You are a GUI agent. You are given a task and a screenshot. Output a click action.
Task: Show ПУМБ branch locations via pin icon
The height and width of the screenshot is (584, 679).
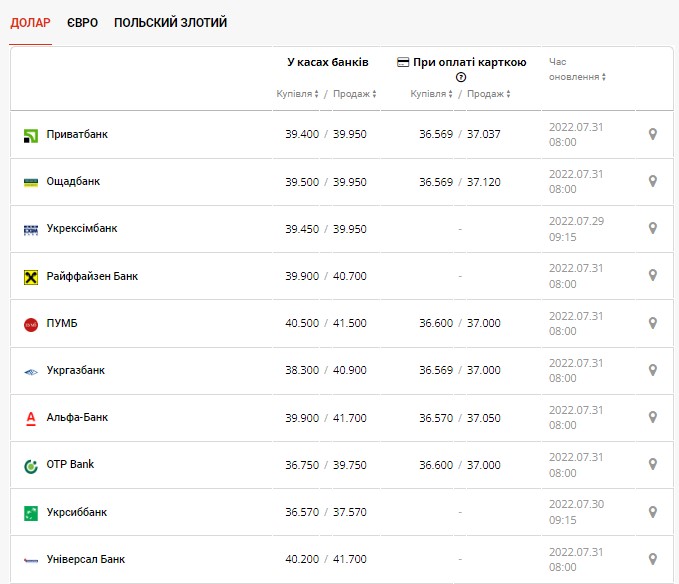[x=653, y=323]
